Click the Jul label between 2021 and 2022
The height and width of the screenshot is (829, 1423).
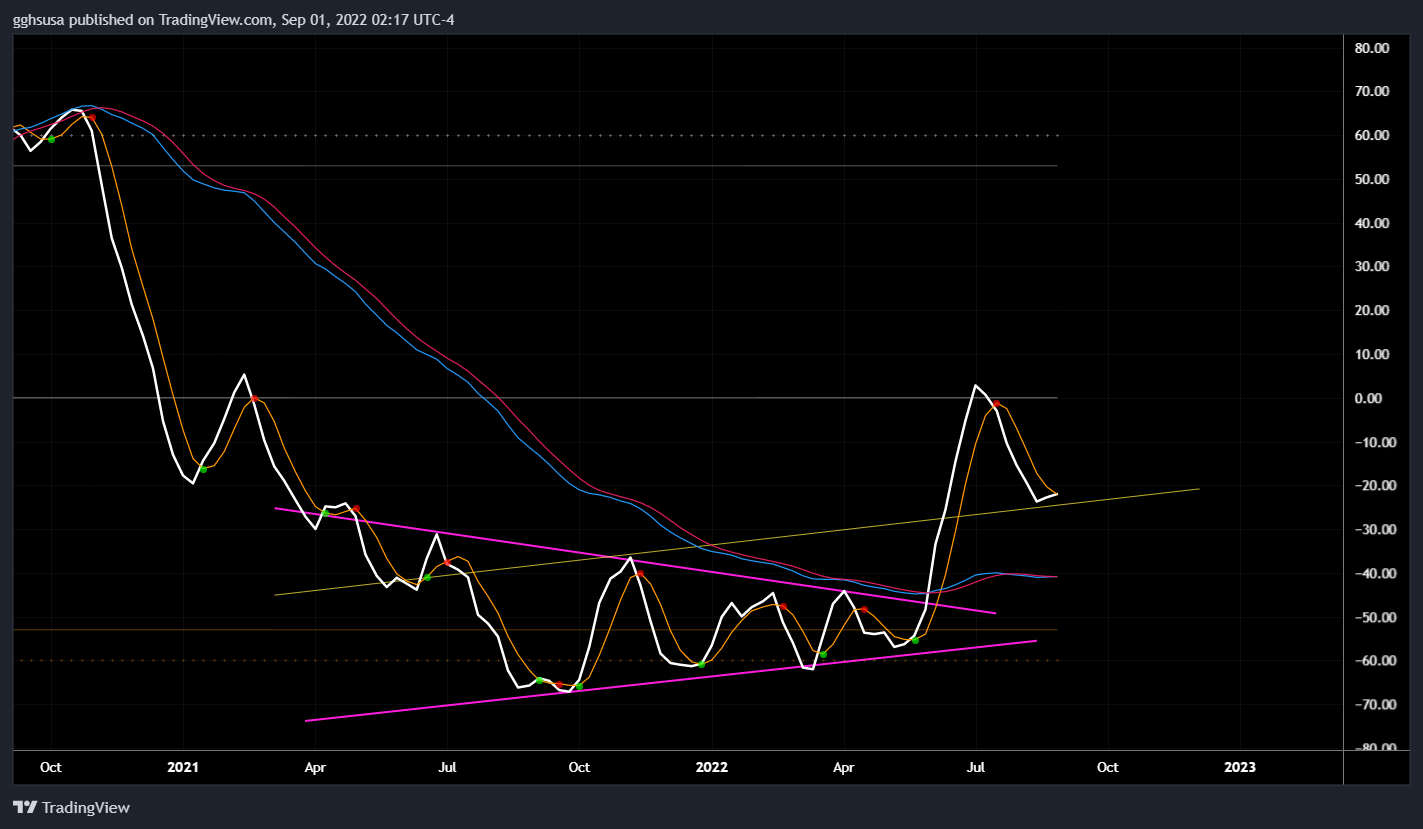[x=447, y=767]
